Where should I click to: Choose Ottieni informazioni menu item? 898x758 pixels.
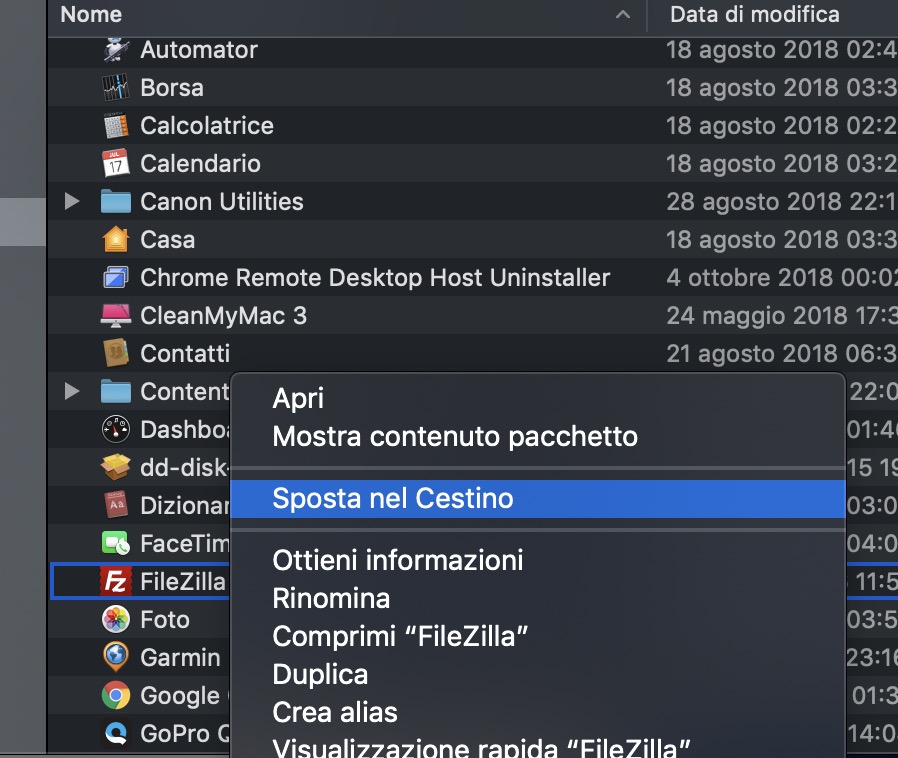click(x=398, y=560)
